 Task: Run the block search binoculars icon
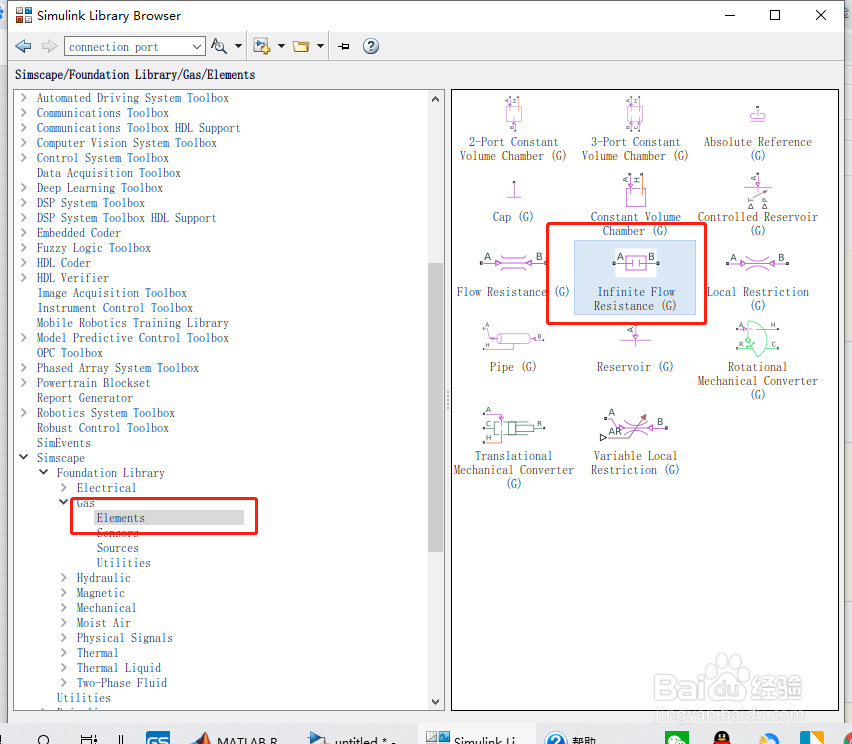[218, 46]
